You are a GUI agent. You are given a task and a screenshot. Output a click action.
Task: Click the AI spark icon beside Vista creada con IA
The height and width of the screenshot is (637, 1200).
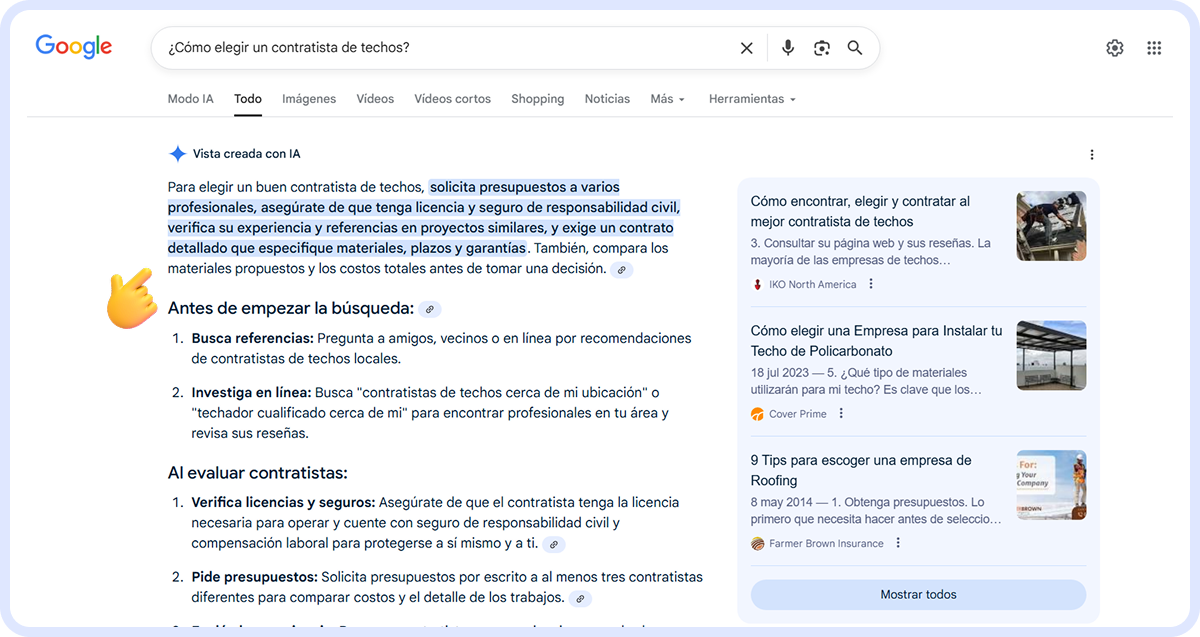(177, 153)
